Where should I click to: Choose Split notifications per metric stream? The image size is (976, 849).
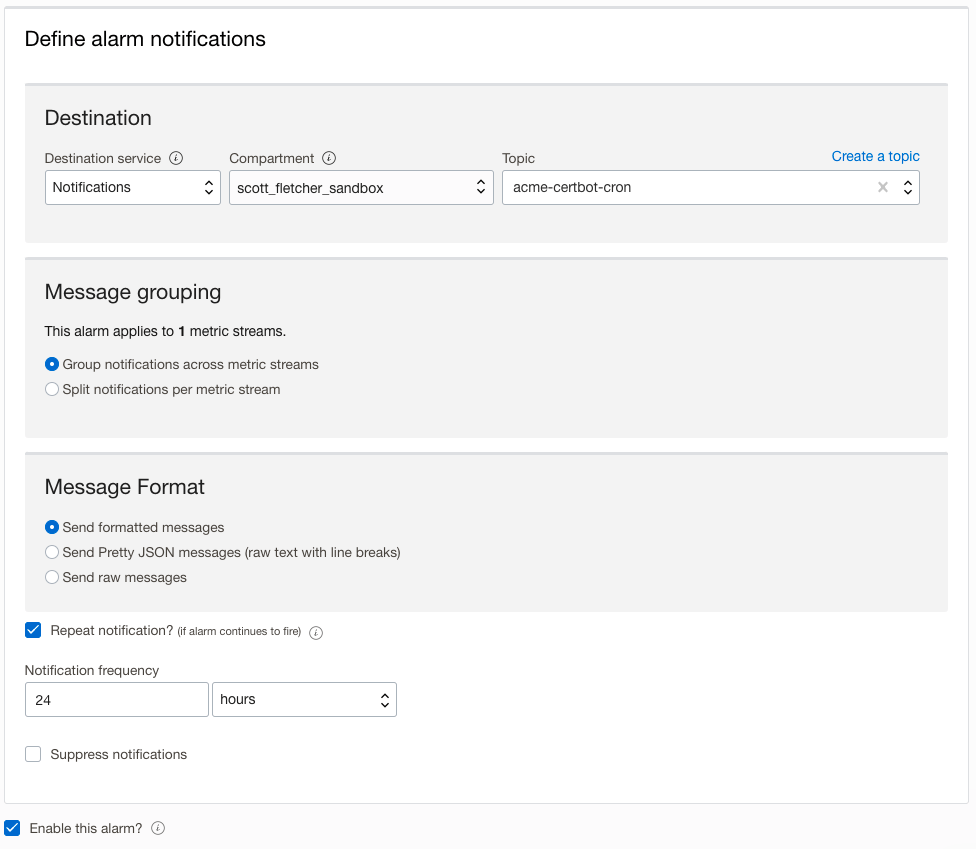pos(52,389)
